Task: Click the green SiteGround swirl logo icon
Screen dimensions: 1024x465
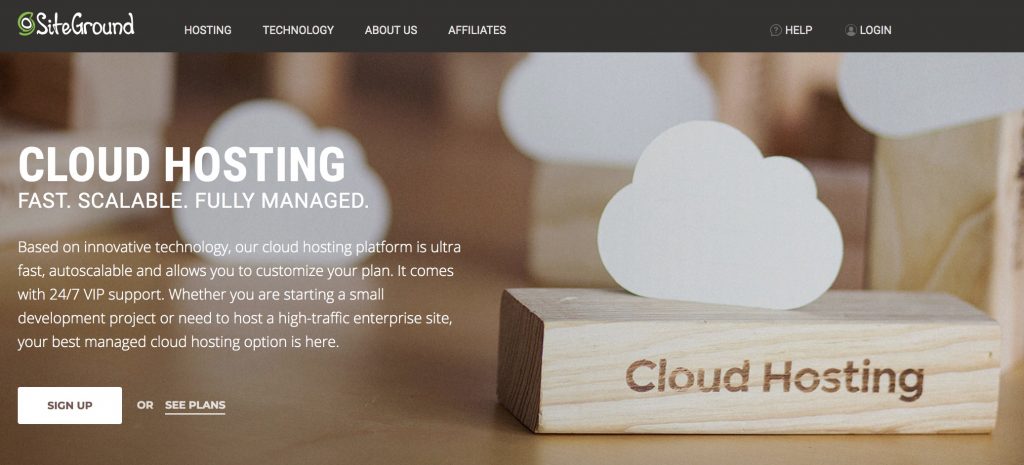Action: coord(26,24)
